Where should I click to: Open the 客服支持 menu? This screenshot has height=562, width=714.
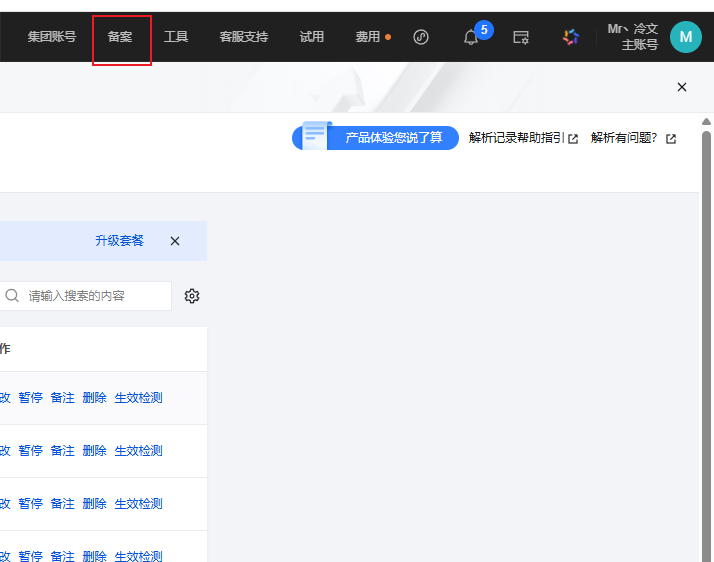(244, 37)
